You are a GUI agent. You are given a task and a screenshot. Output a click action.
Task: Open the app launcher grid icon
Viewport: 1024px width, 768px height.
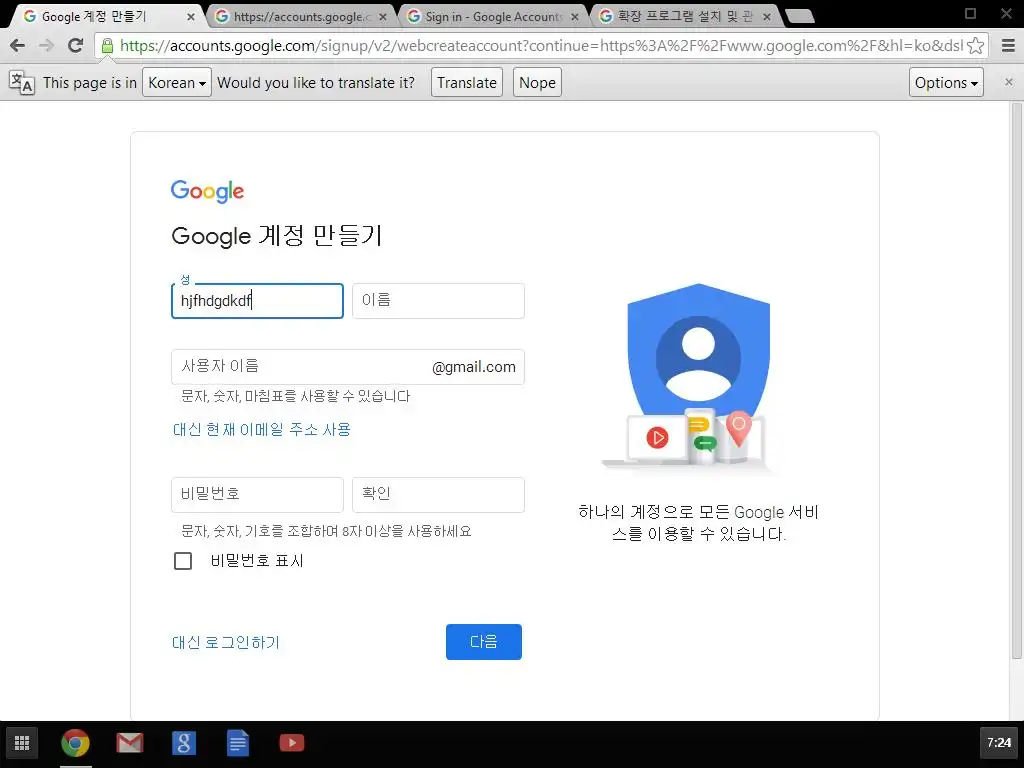pyautogui.click(x=22, y=743)
